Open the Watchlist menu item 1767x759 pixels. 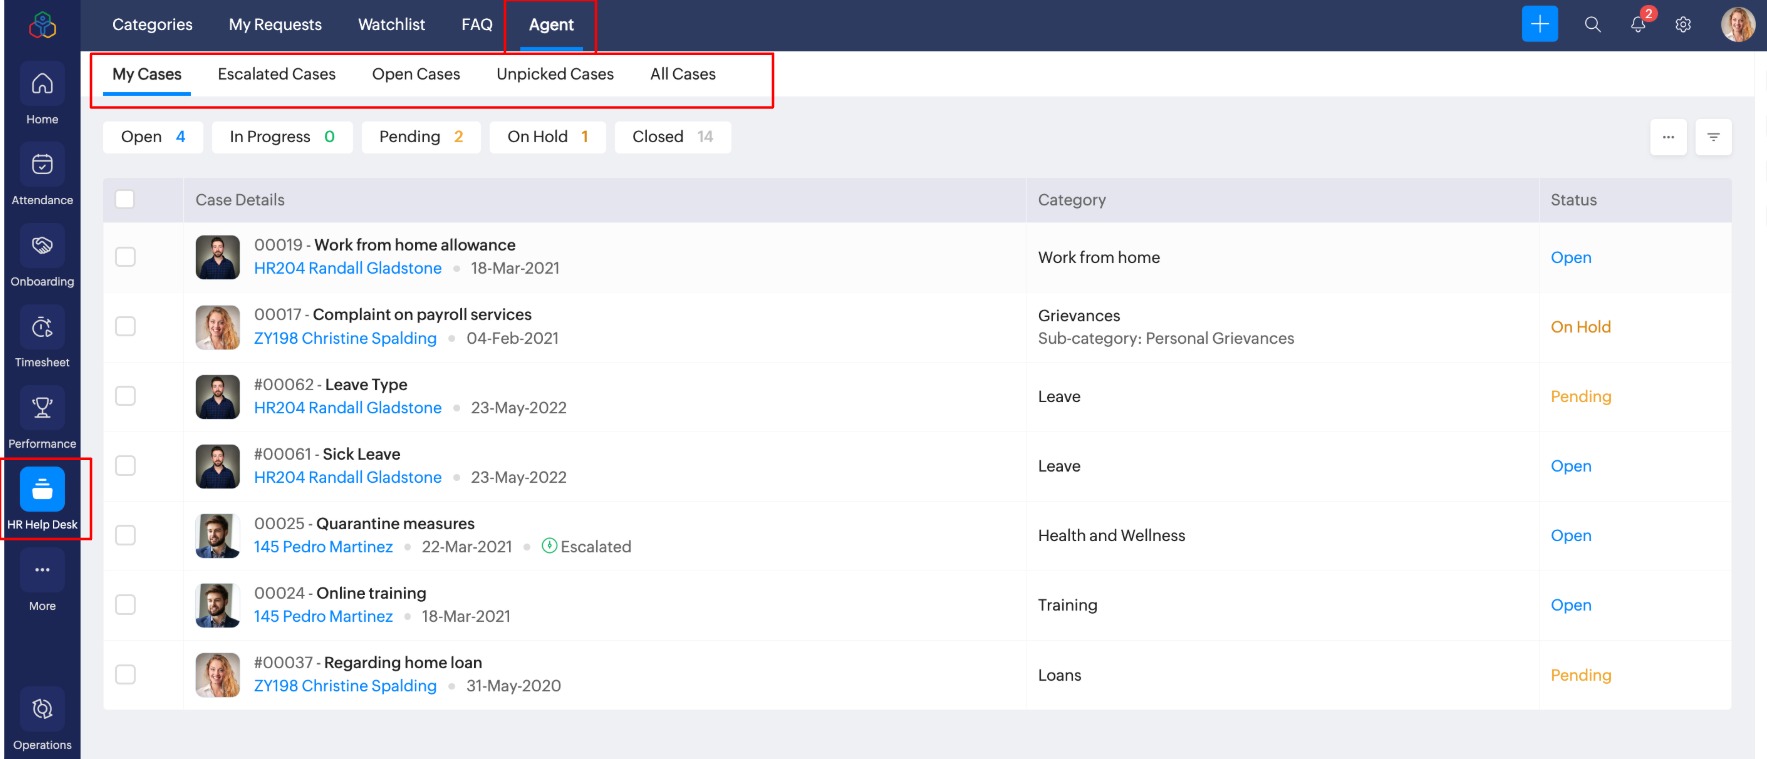click(x=391, y=25)
